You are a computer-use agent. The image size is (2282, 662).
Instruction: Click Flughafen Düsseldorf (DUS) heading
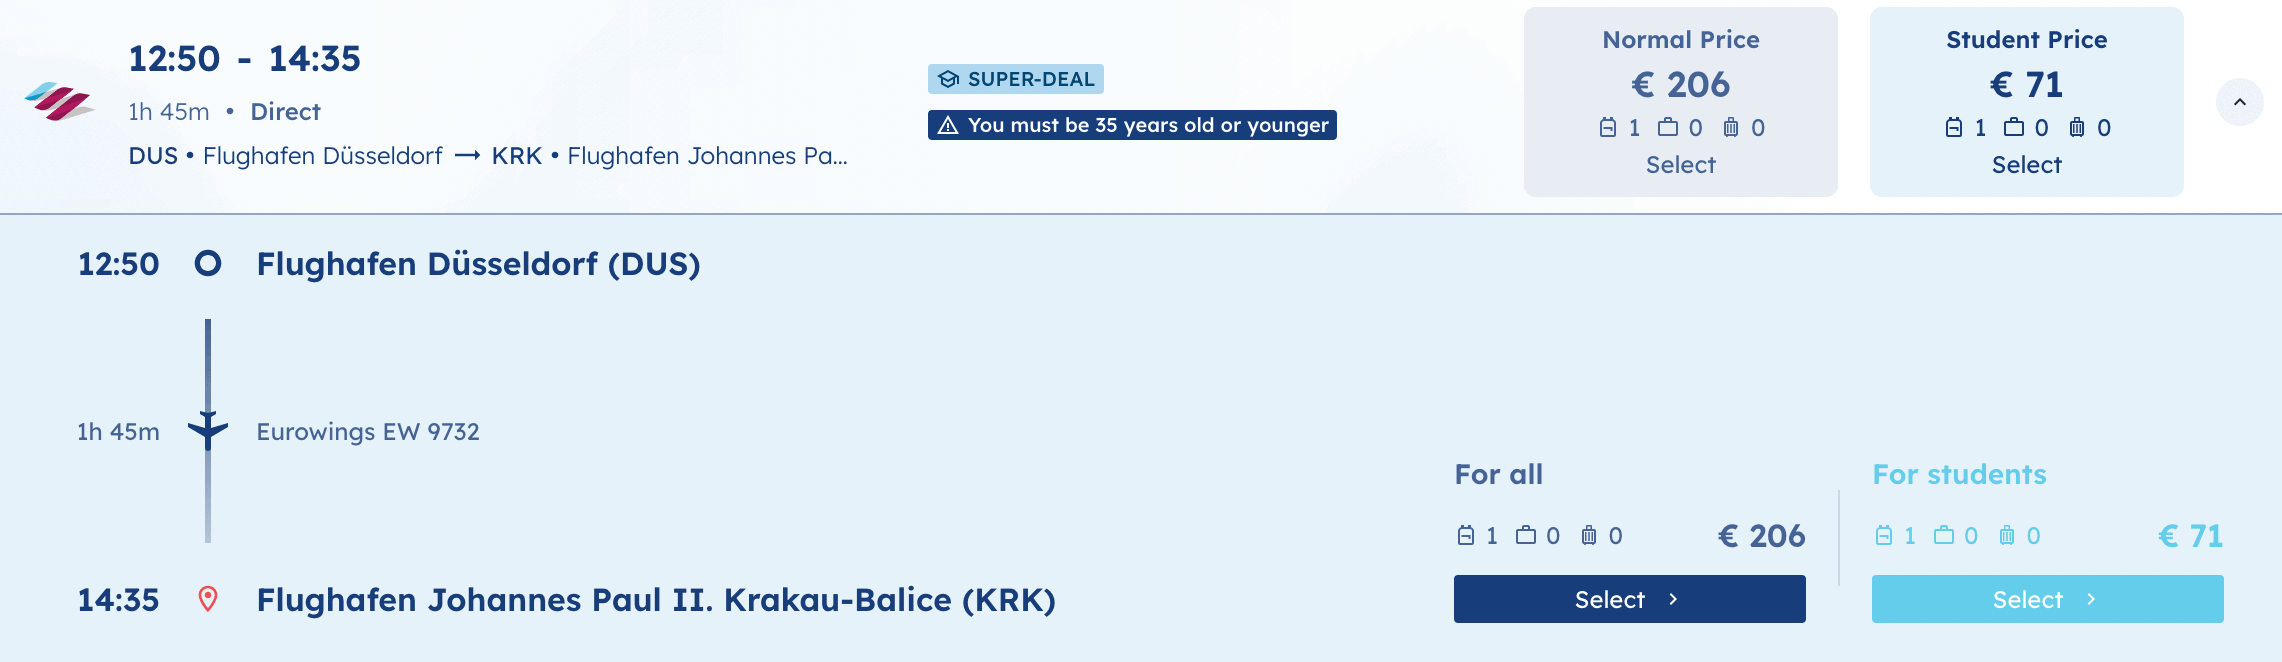click(x=478, y=264)
